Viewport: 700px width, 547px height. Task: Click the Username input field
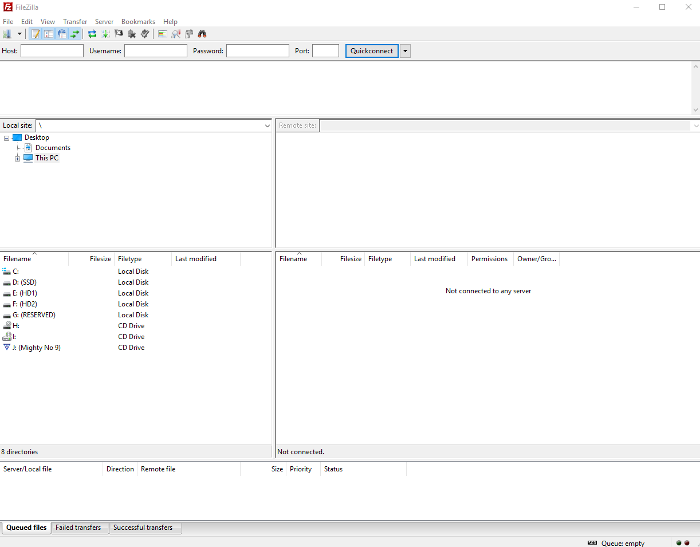point(155,51)
